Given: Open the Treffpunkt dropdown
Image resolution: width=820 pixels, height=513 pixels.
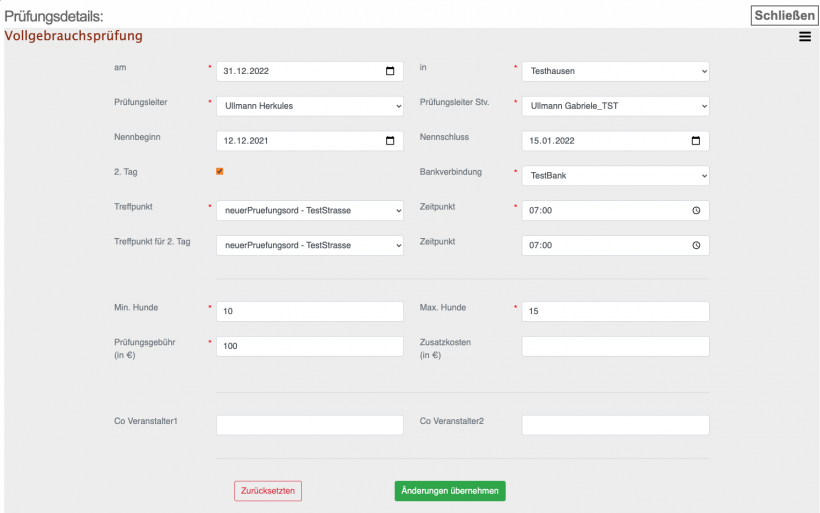Looking at the screenshot, I should click(309, 211).
